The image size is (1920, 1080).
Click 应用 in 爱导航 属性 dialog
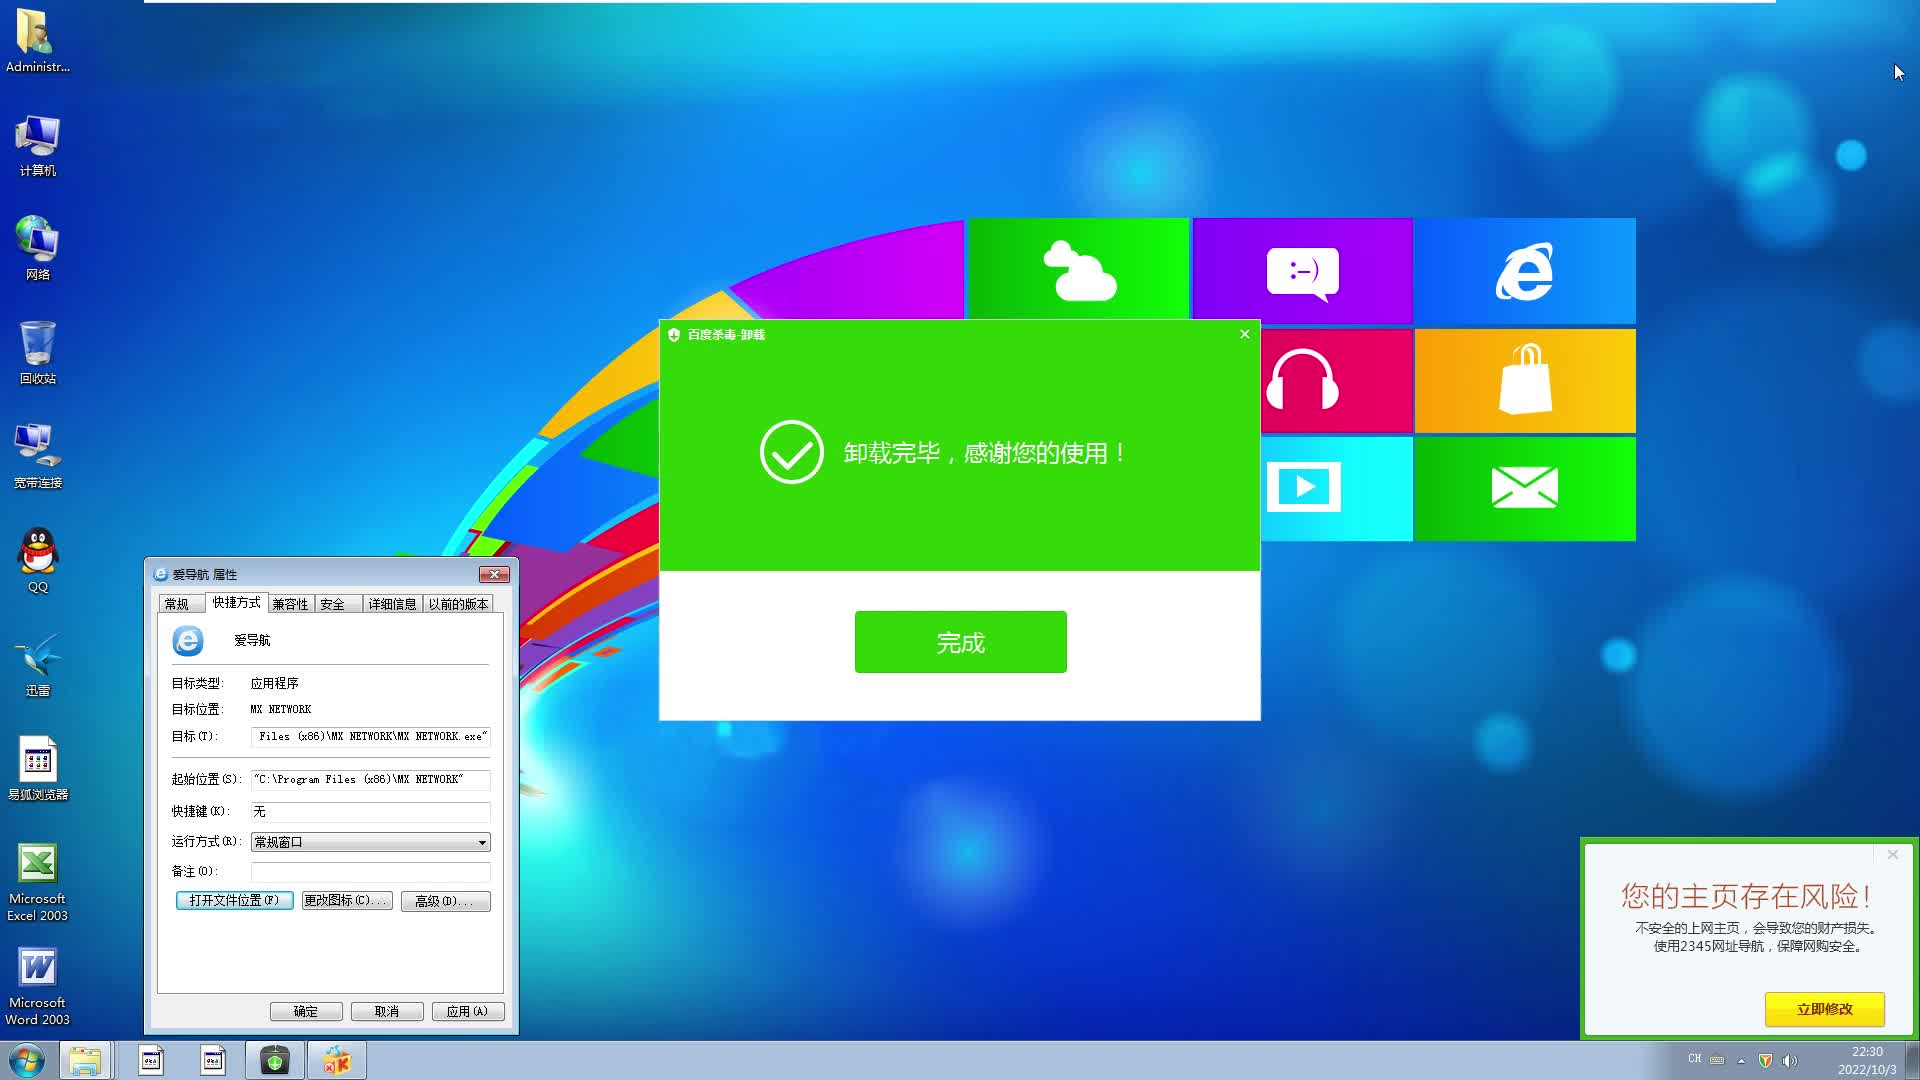(468, 1012)
